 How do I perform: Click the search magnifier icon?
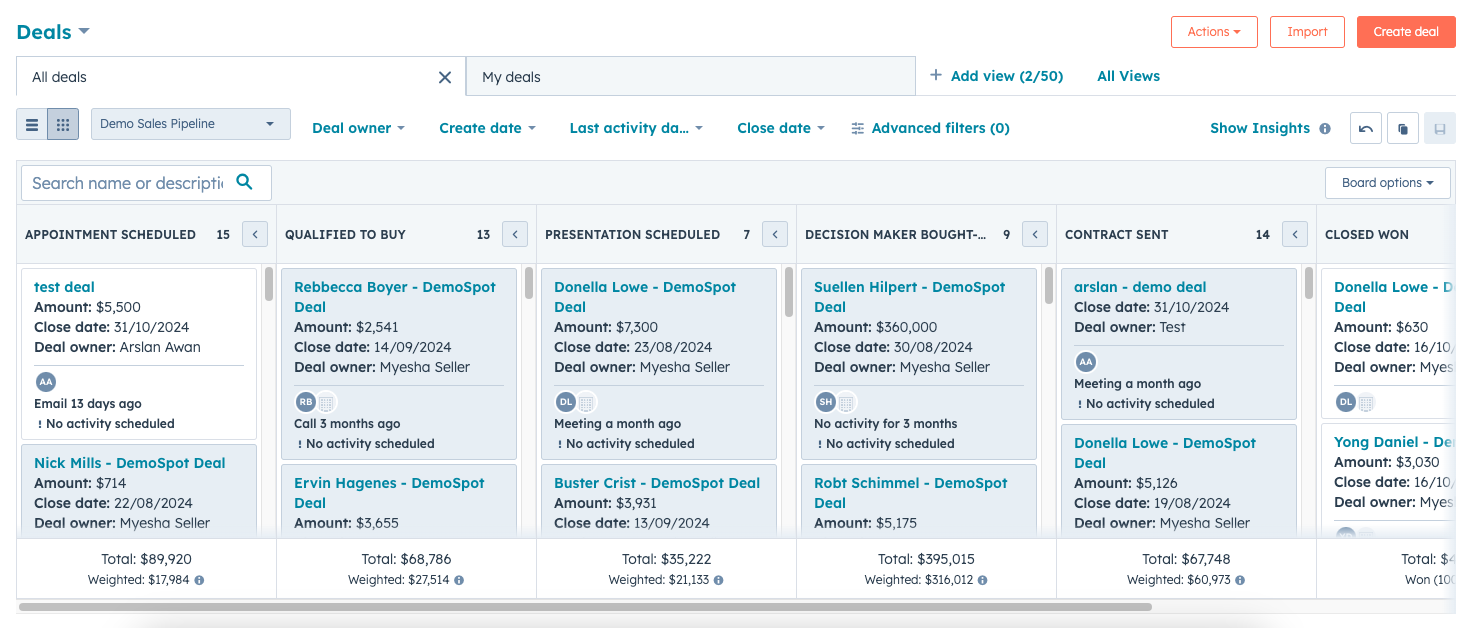click(x=244, y=182)
